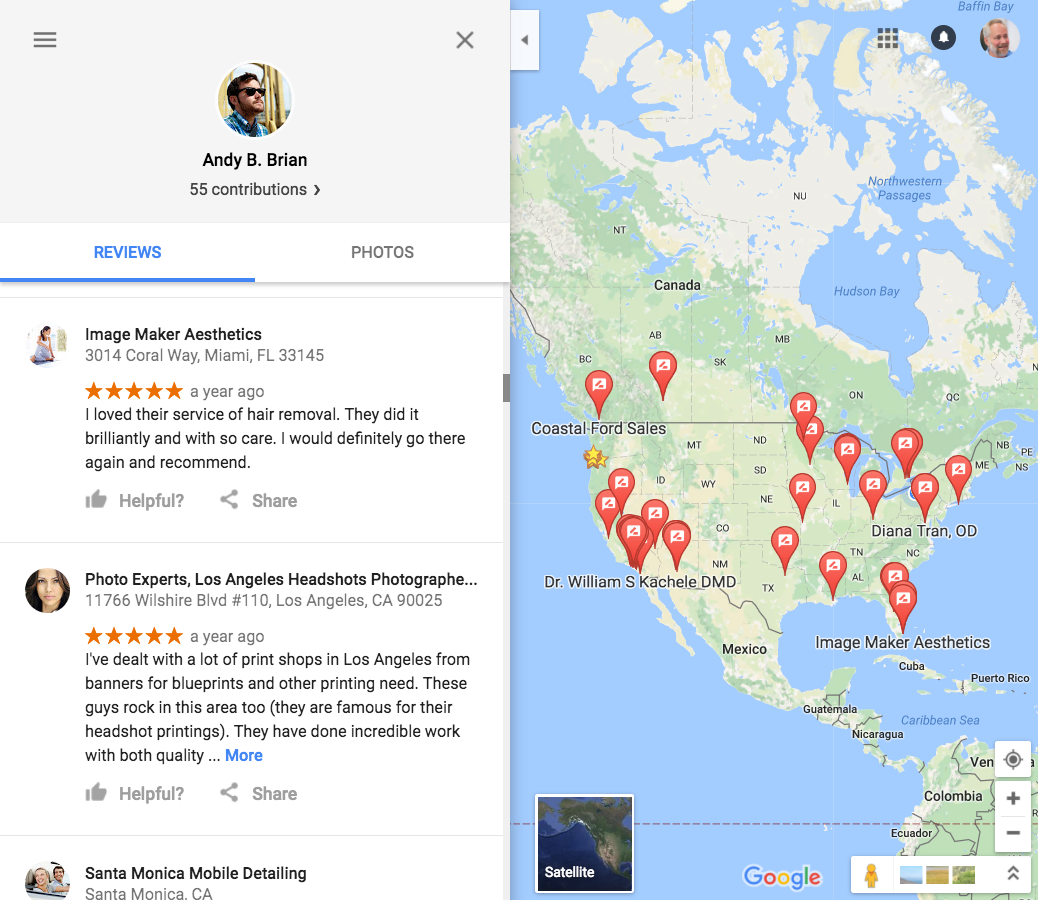Select the Reviews tab
Image resolution: width=1038 pixels, height=900 pixels.
pos(127,252)
